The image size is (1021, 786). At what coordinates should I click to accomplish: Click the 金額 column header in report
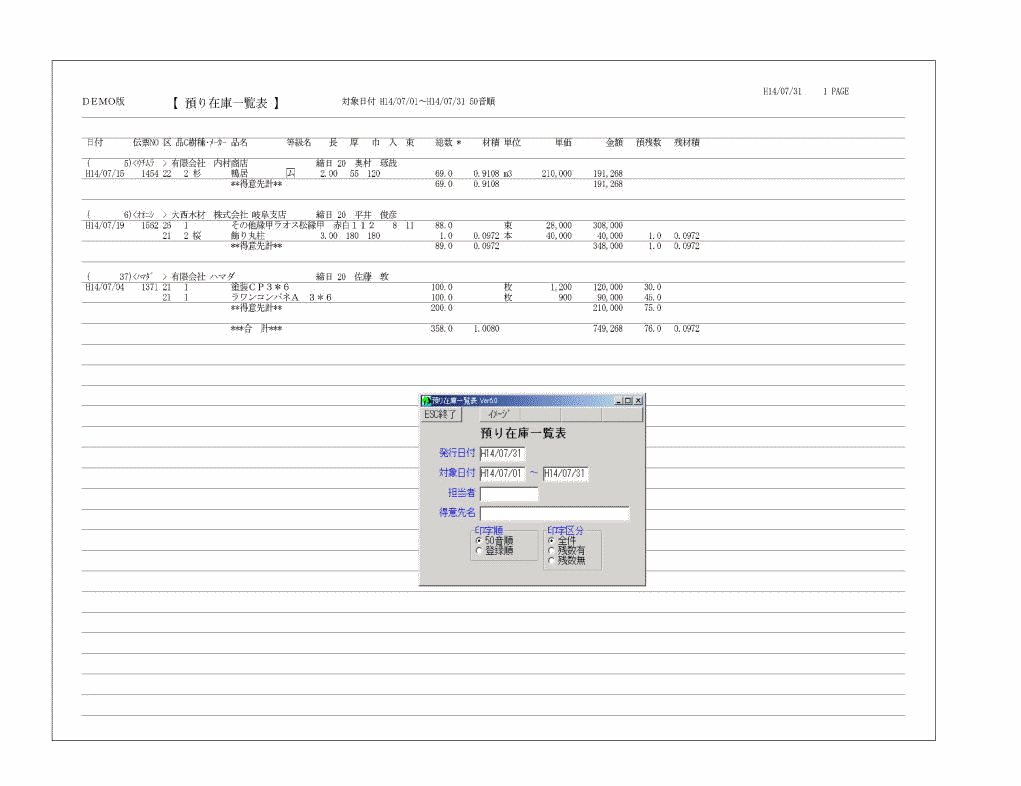[x=614, y=143]
